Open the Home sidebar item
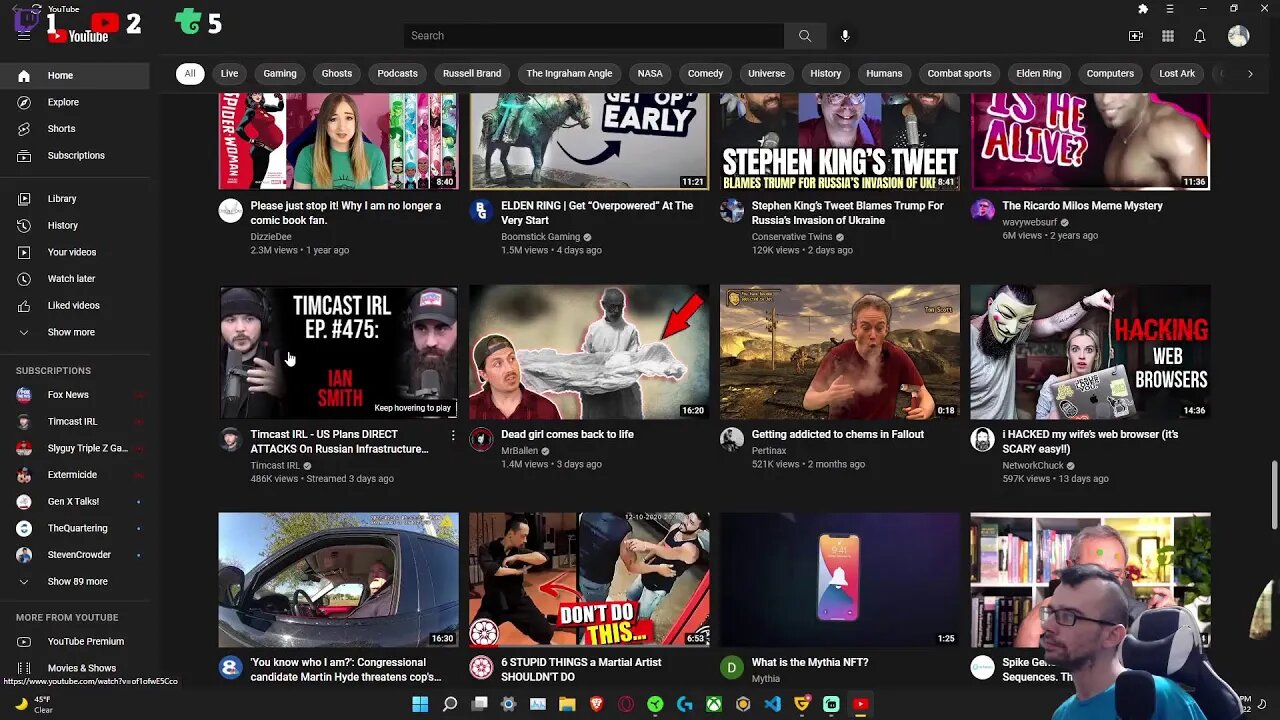The height and width of the screenshot is (720, 1280). 75,75
